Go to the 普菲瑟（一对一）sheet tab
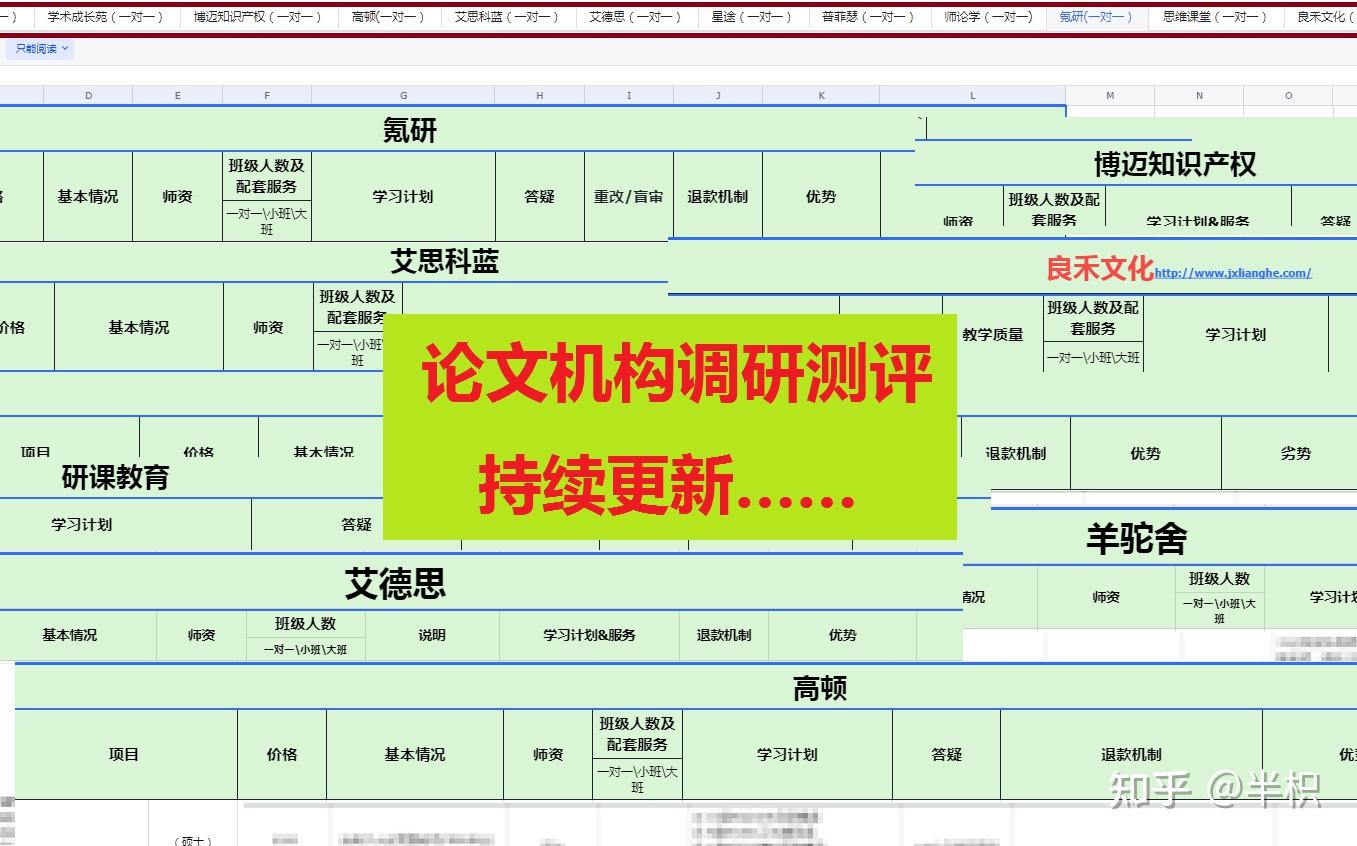Image resolution: width=1357 pixels, height=846 pixels. pos(868,17)
